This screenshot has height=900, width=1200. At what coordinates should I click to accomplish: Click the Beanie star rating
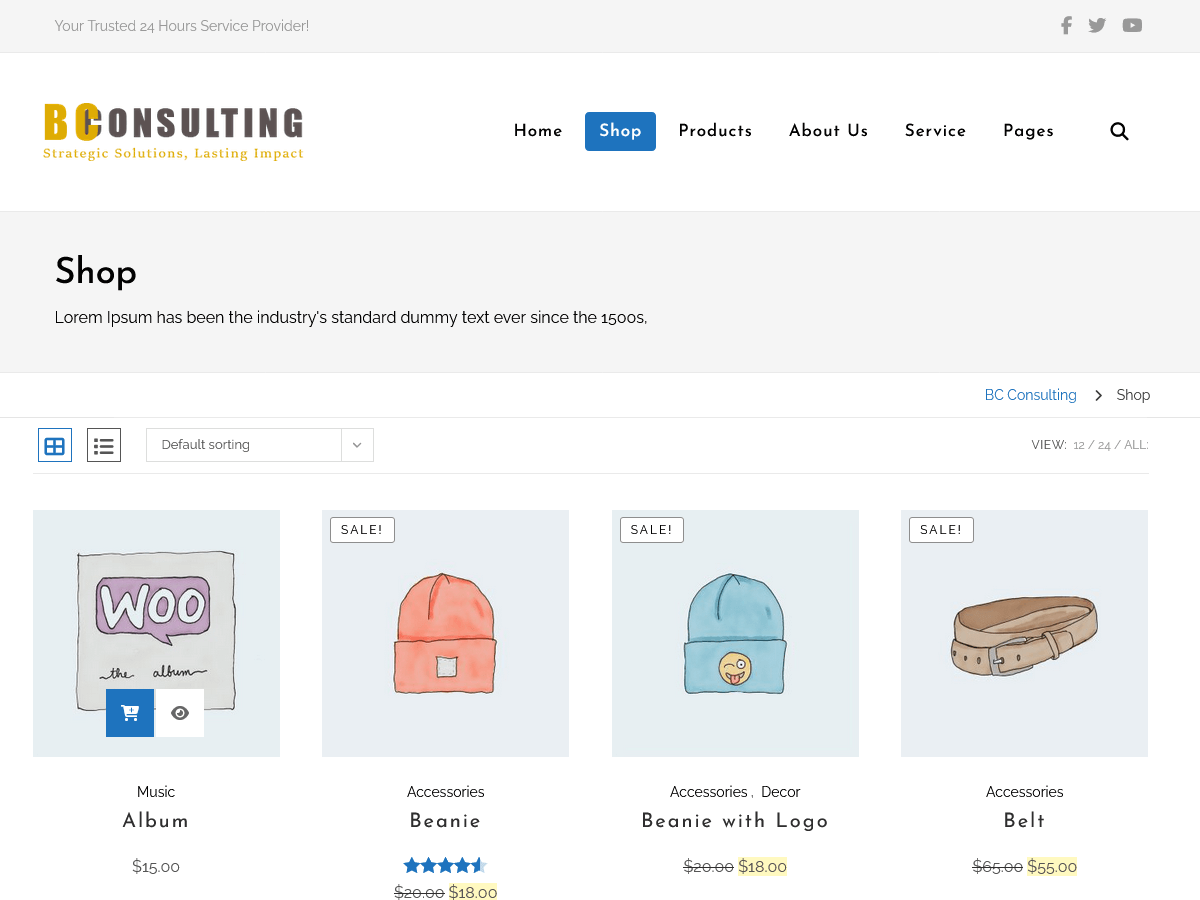pos(445,864)
